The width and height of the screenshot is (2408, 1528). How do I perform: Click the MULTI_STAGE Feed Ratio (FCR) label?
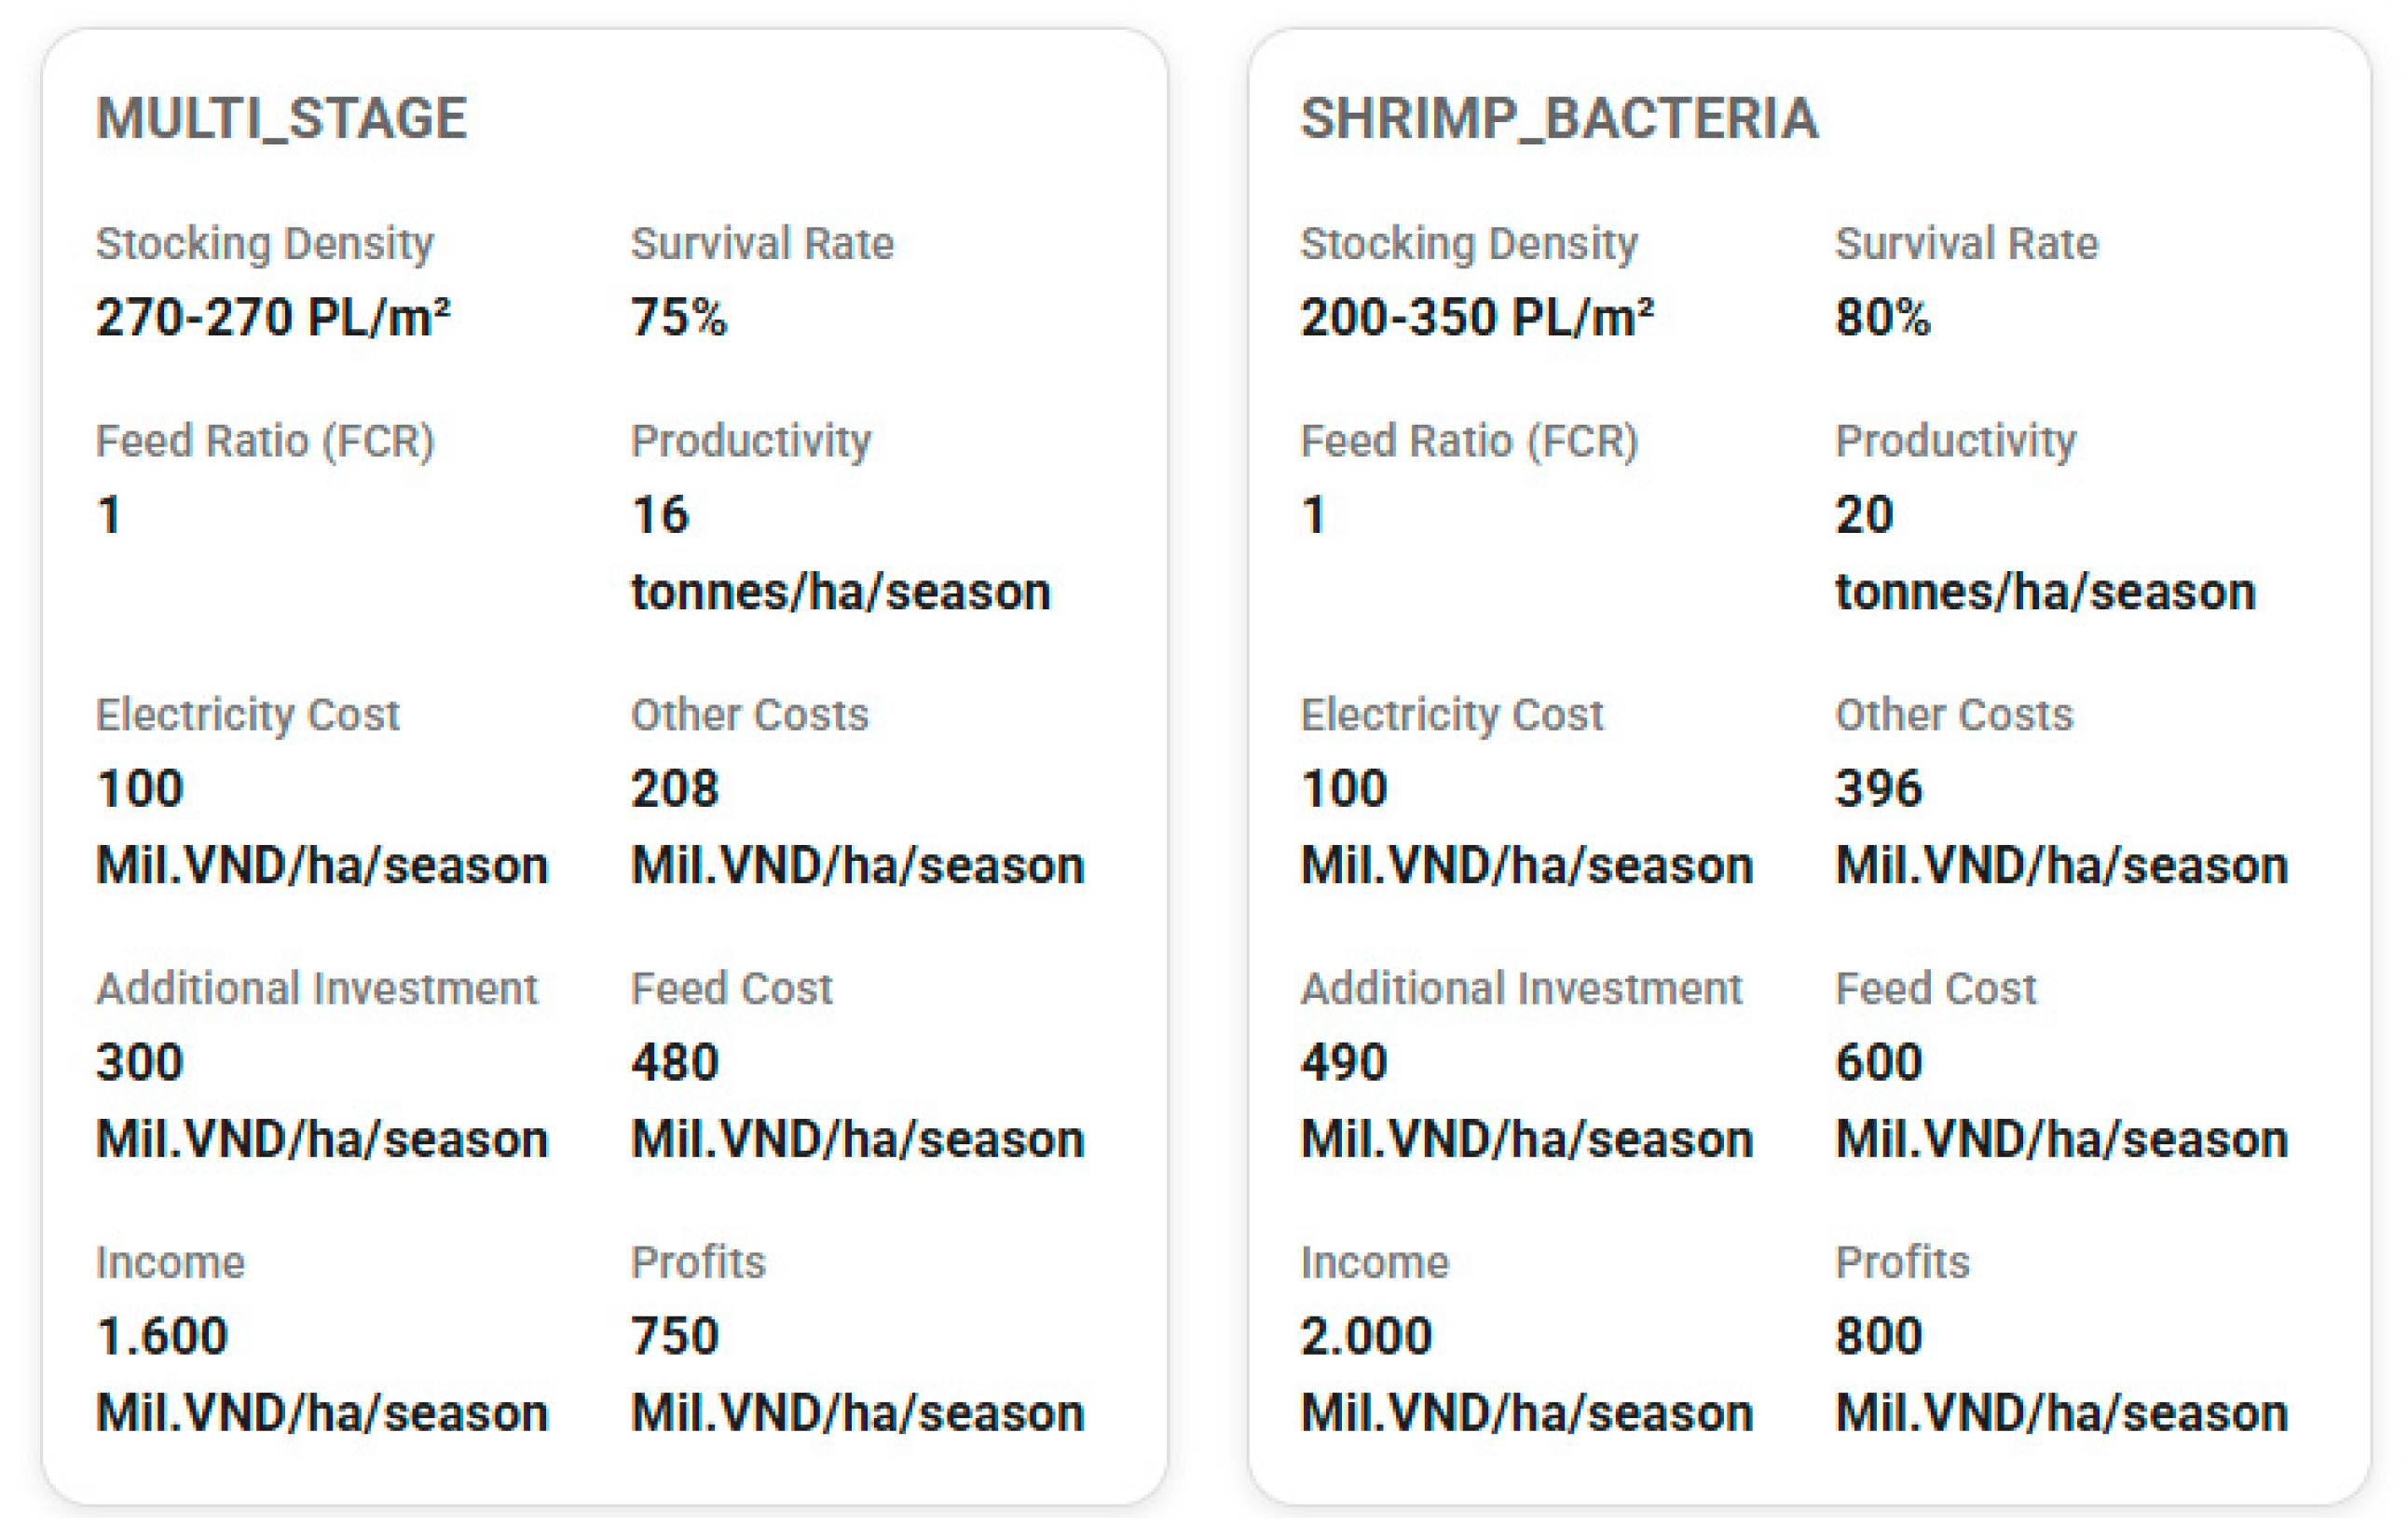coord(265,441)
